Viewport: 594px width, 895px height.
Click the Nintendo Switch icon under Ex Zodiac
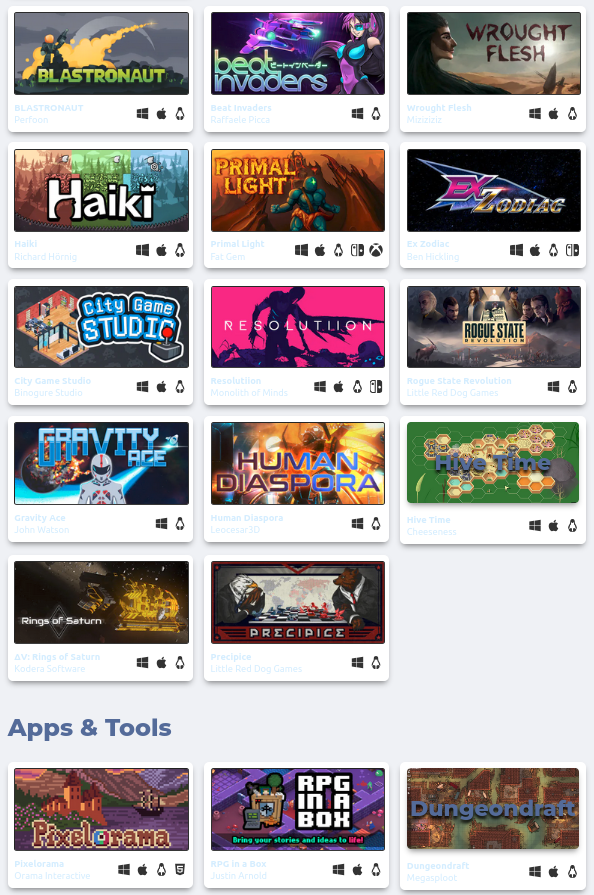click(x=572, y=250)
